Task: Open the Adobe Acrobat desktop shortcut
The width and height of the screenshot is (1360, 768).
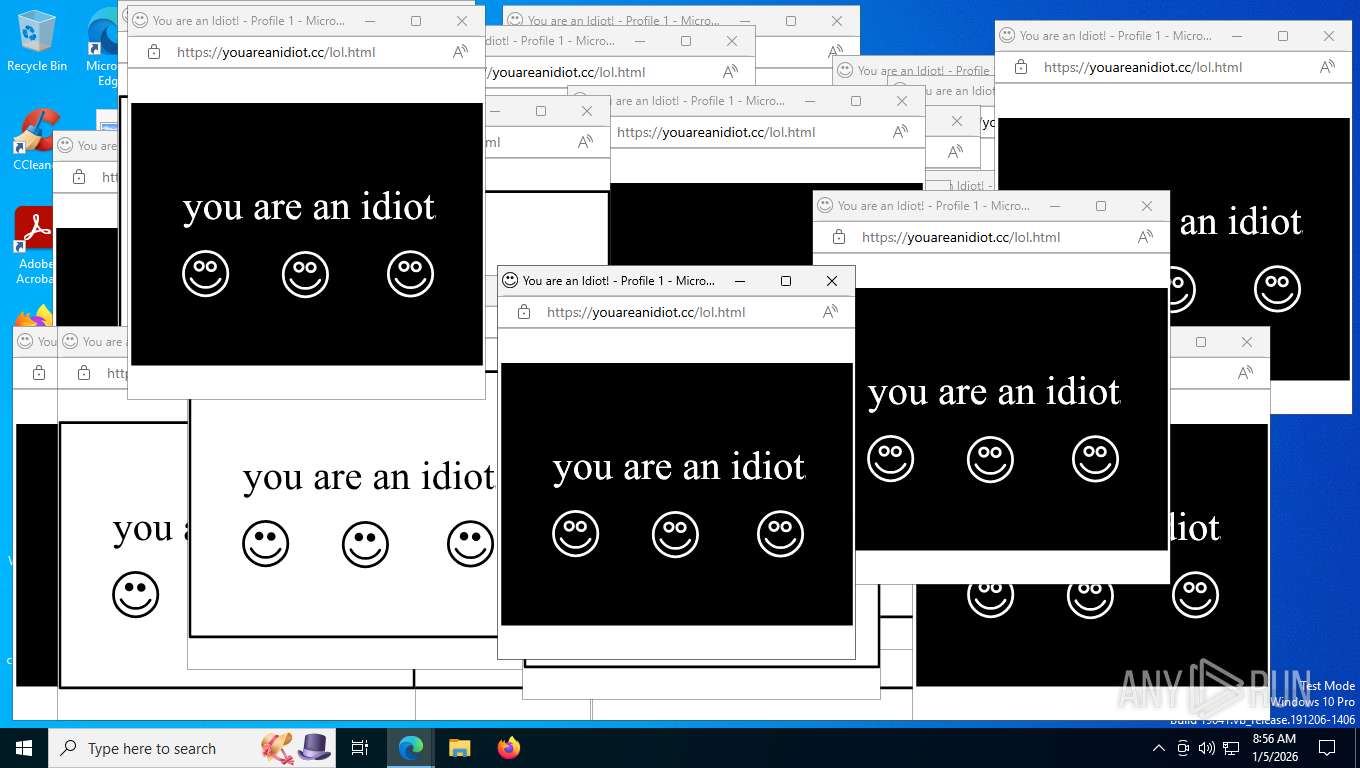Action: tap(34, 246)
